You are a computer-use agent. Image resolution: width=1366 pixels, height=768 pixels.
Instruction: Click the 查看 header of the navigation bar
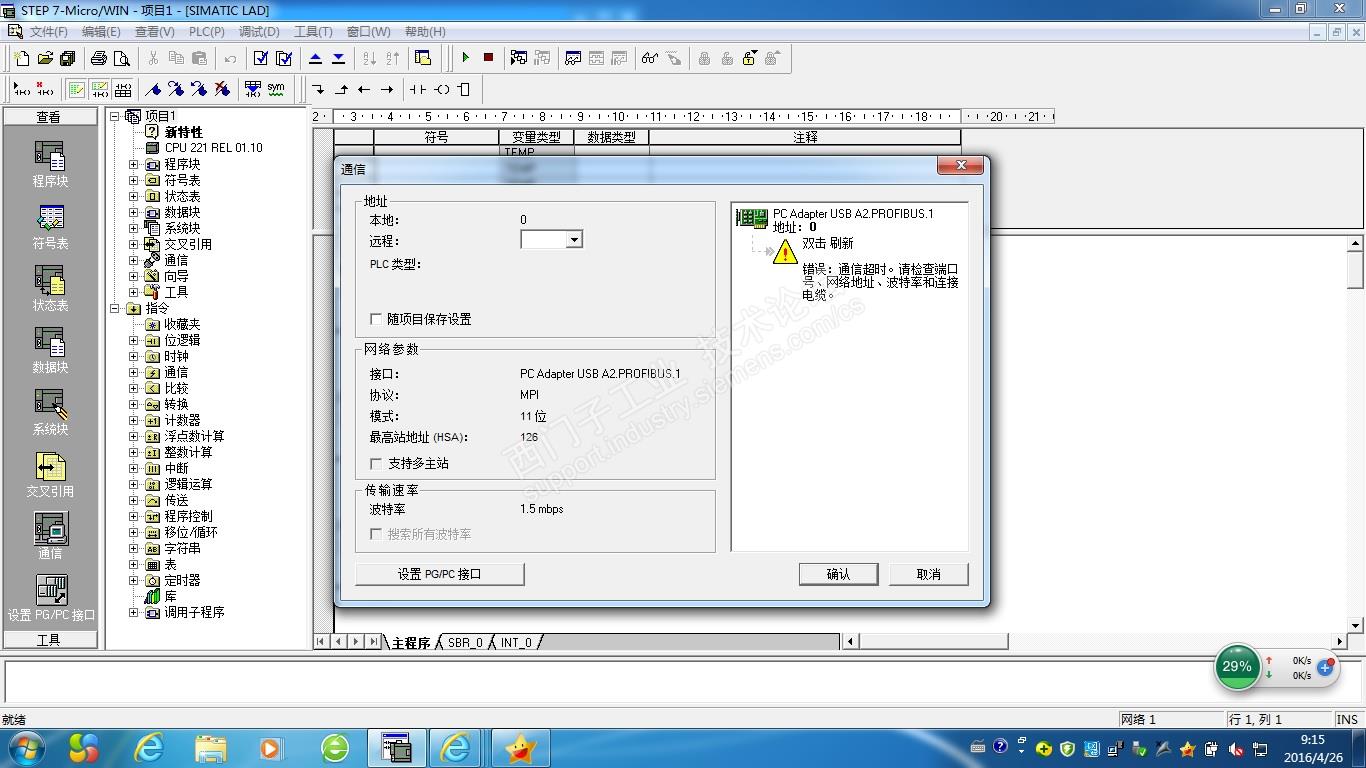pyautogui.click(x=50, y=117)
